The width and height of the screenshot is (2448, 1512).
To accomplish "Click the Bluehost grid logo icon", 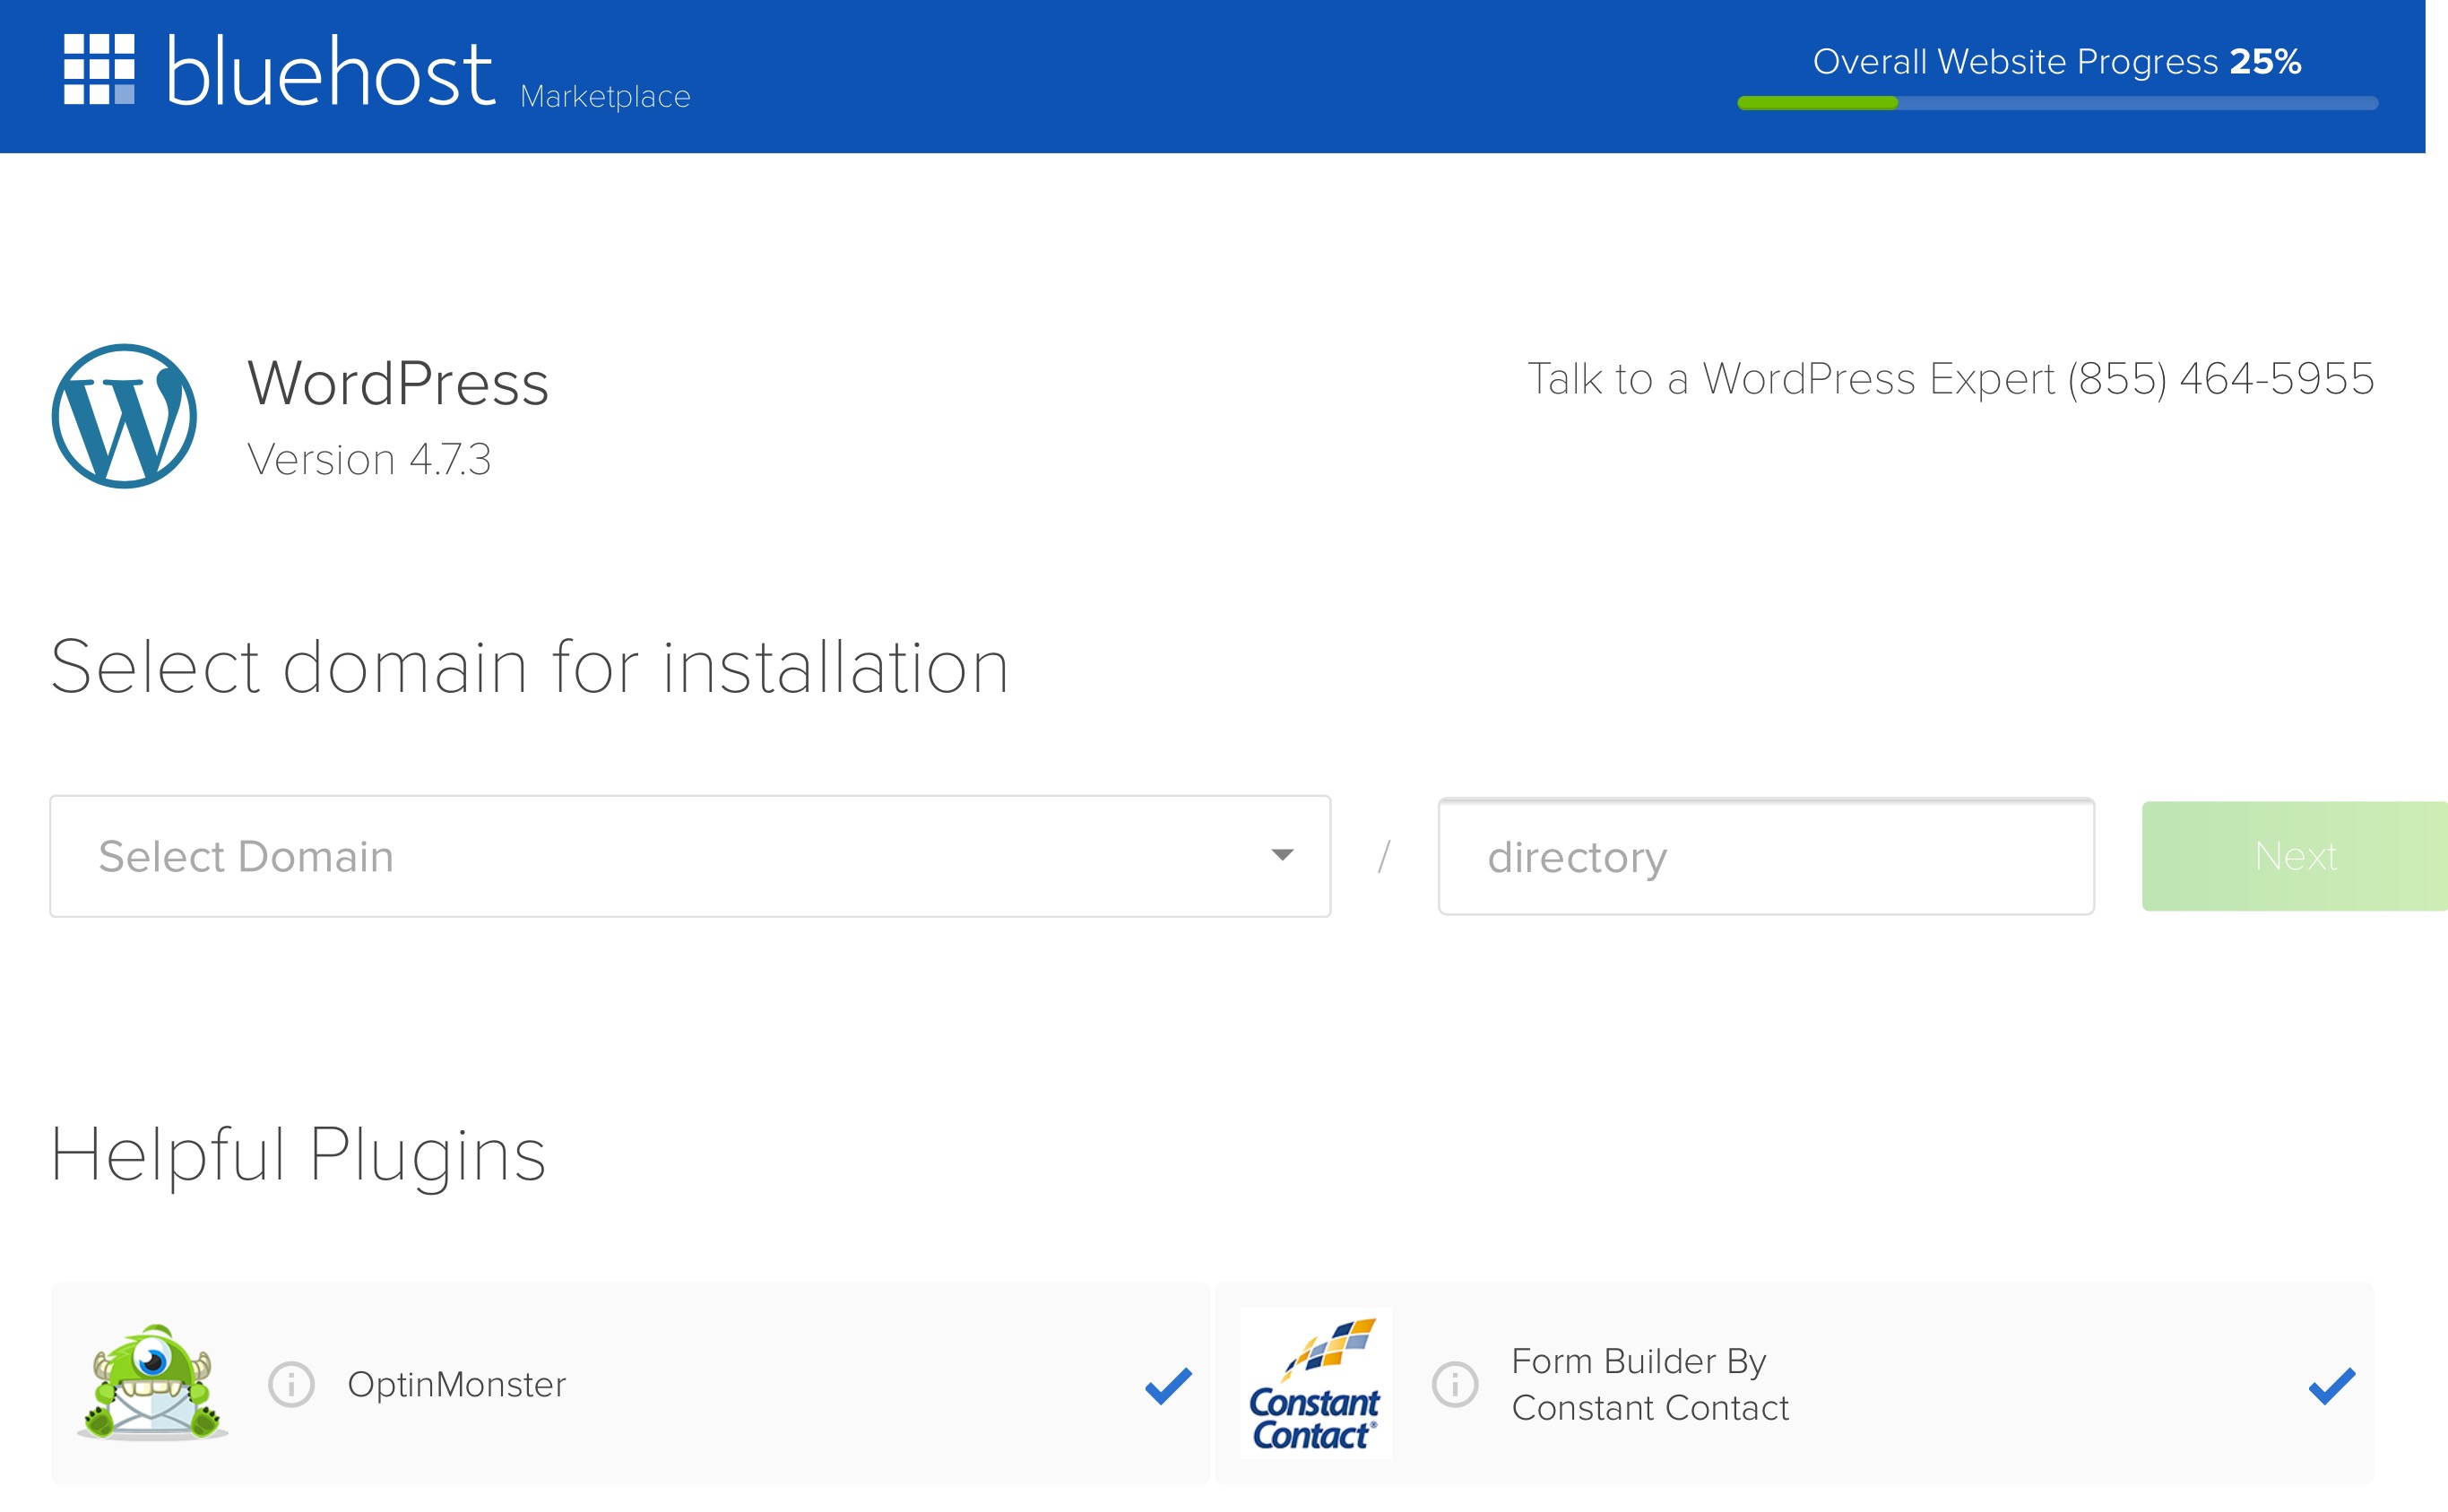I will 99,69.
